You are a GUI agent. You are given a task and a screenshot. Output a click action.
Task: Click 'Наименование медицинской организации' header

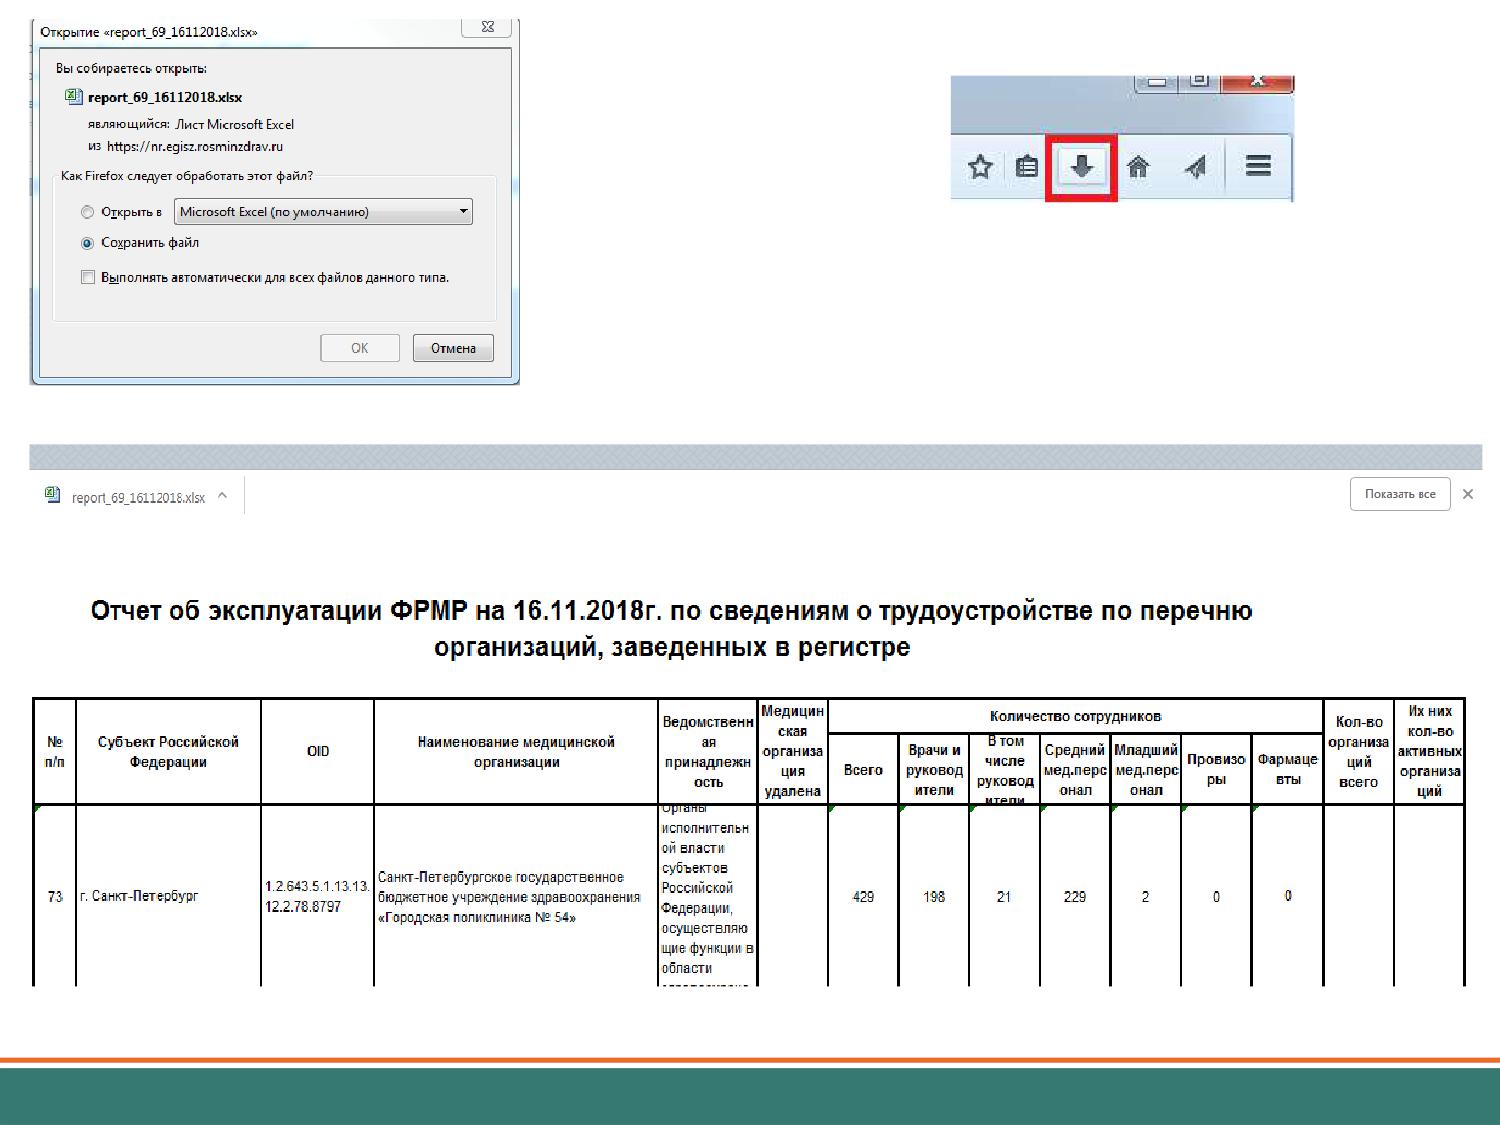(516, 752)
